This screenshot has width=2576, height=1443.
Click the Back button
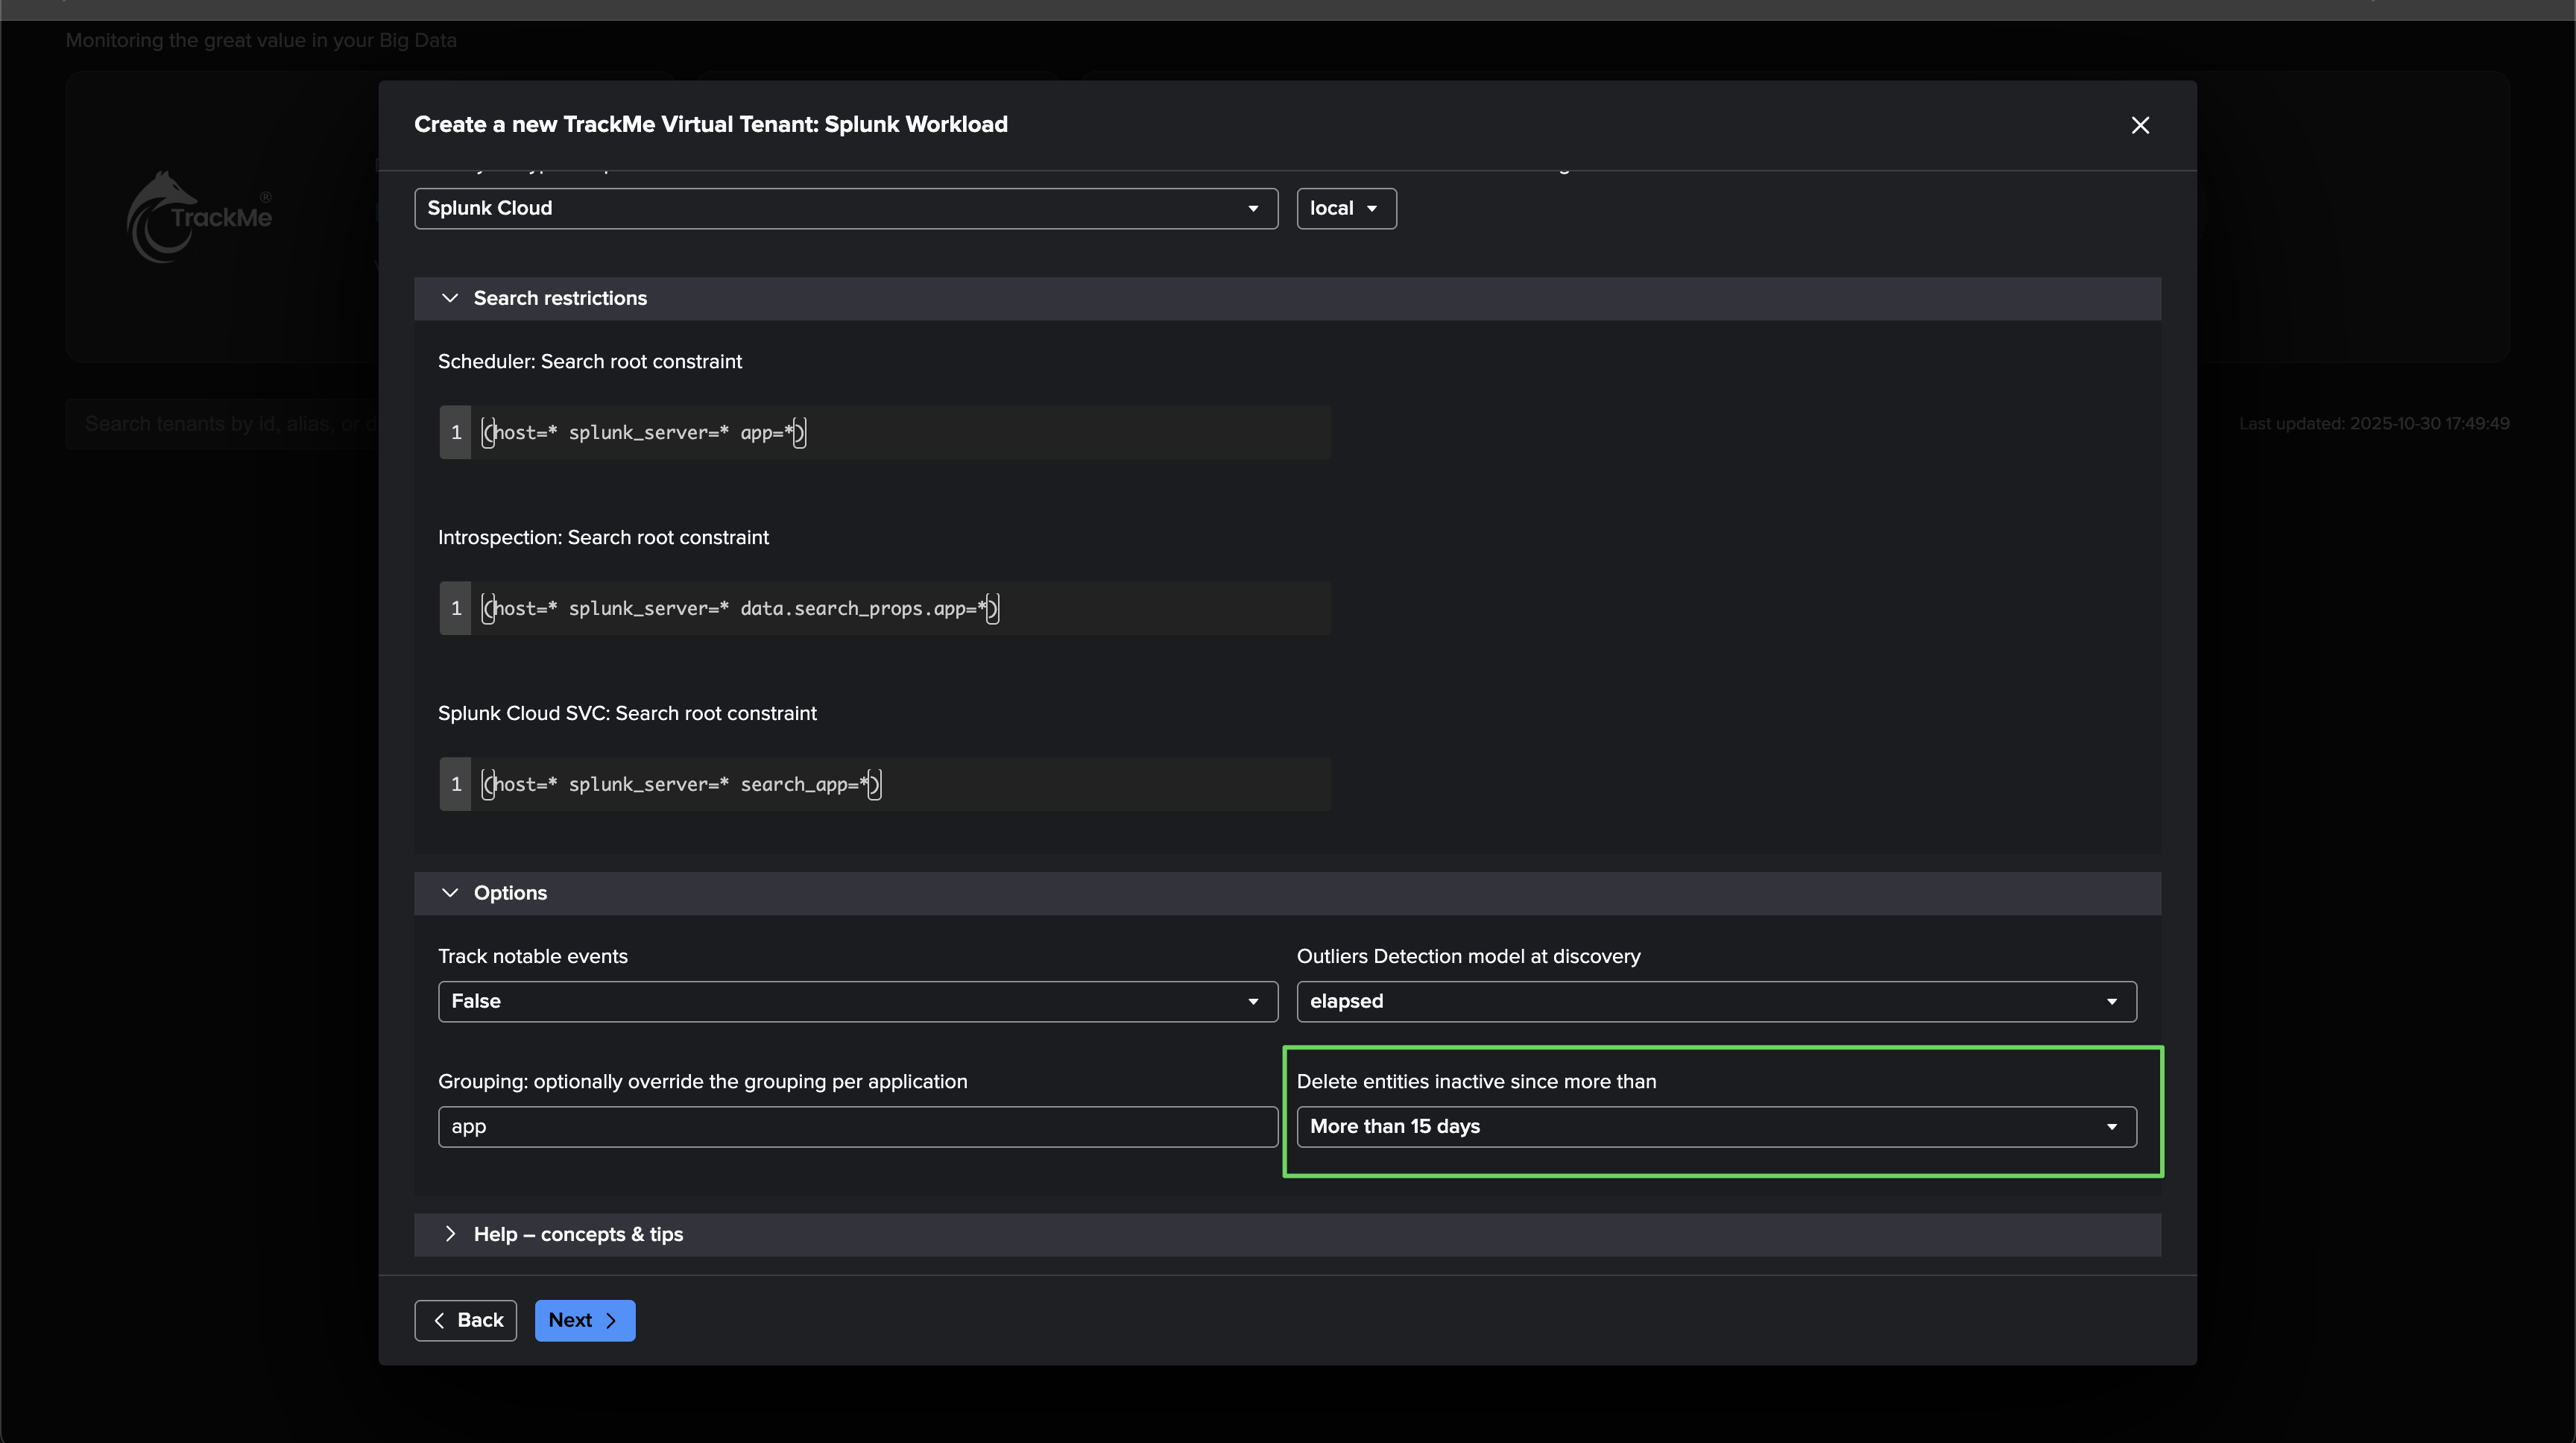click(x=465, y=1320)
